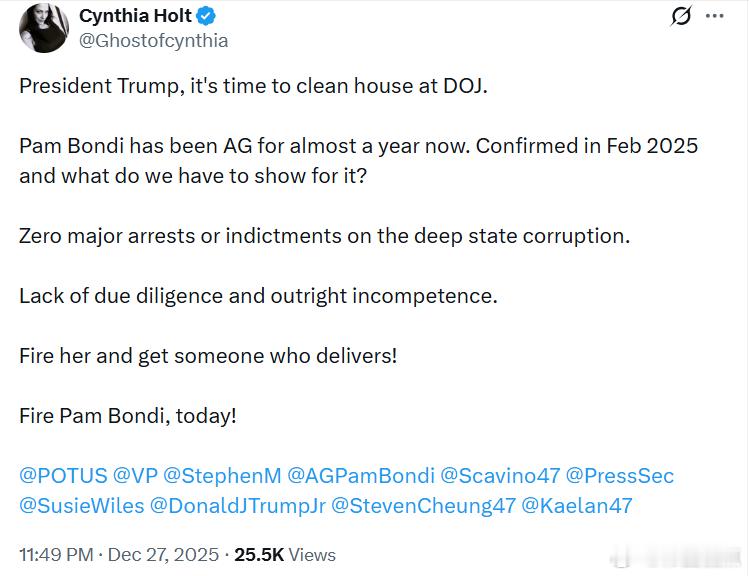This screenshot has height=576, width=749.
Task: Click the @Kaelan47 mention
Action: (x=577, y=505)
